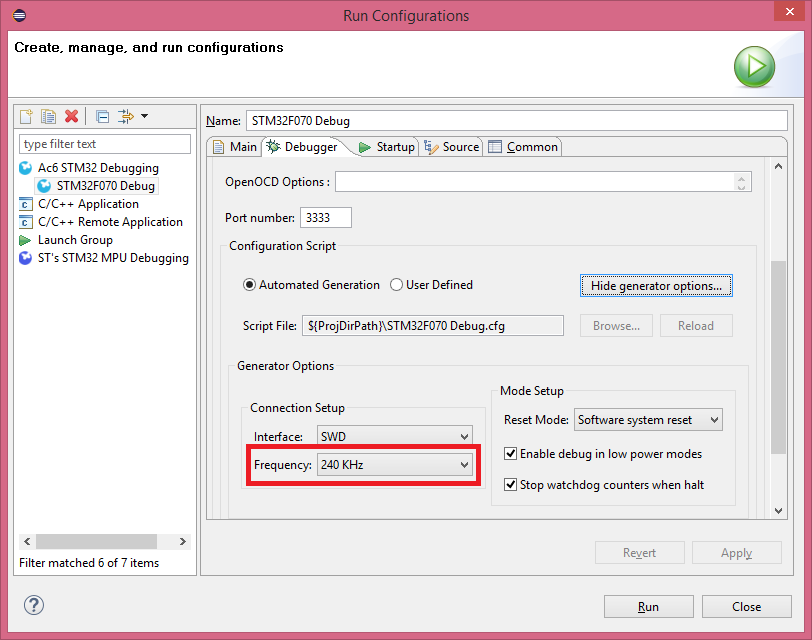The width and height of the screenshot is (812, 640).
Task: Delete selected configuration with red X
Action: (71, 117)
